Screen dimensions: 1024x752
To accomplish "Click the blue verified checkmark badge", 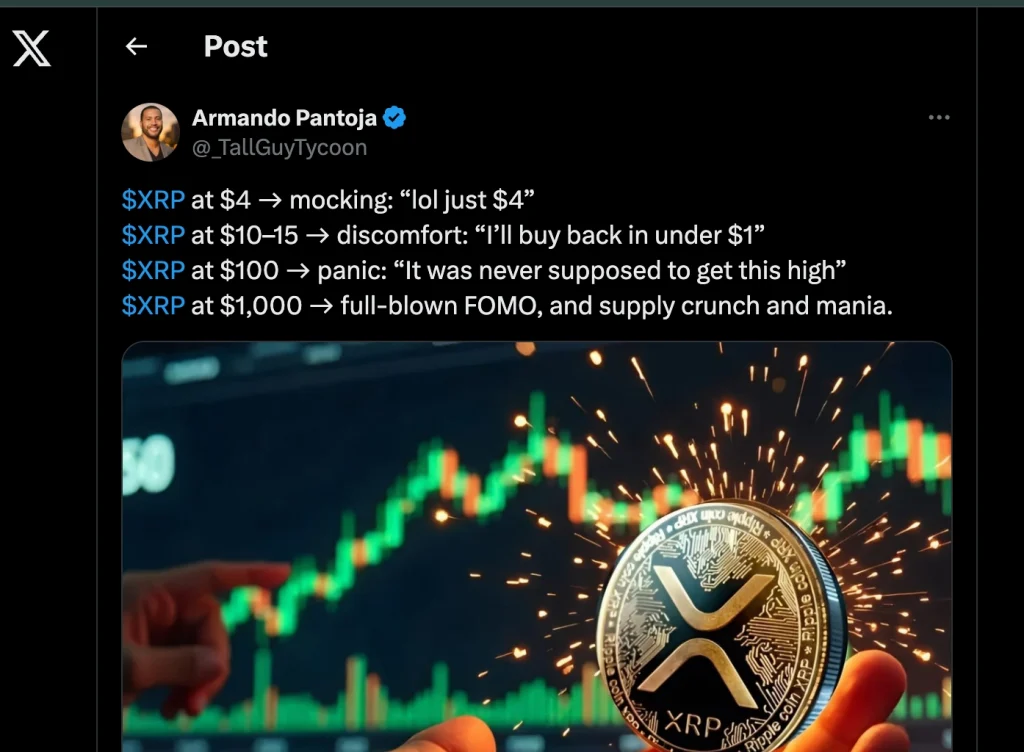I will (x=394, y=118).
